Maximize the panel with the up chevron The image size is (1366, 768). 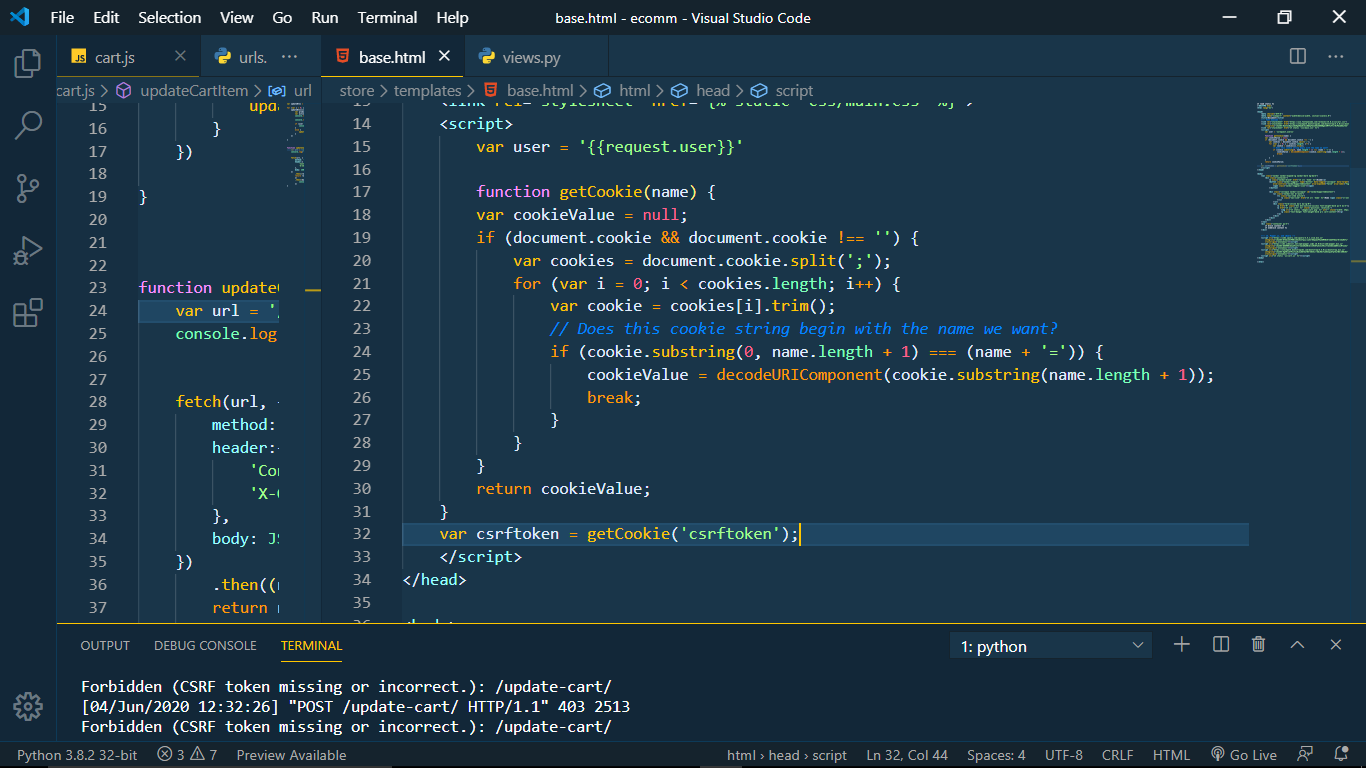(1298, 645)
